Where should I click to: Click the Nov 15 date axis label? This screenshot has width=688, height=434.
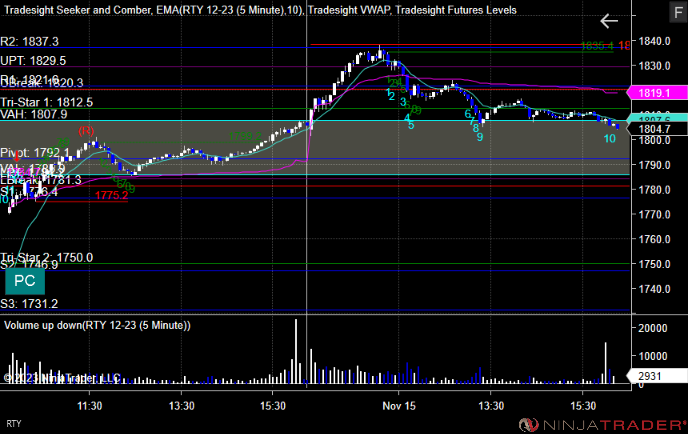pos(399,406)
